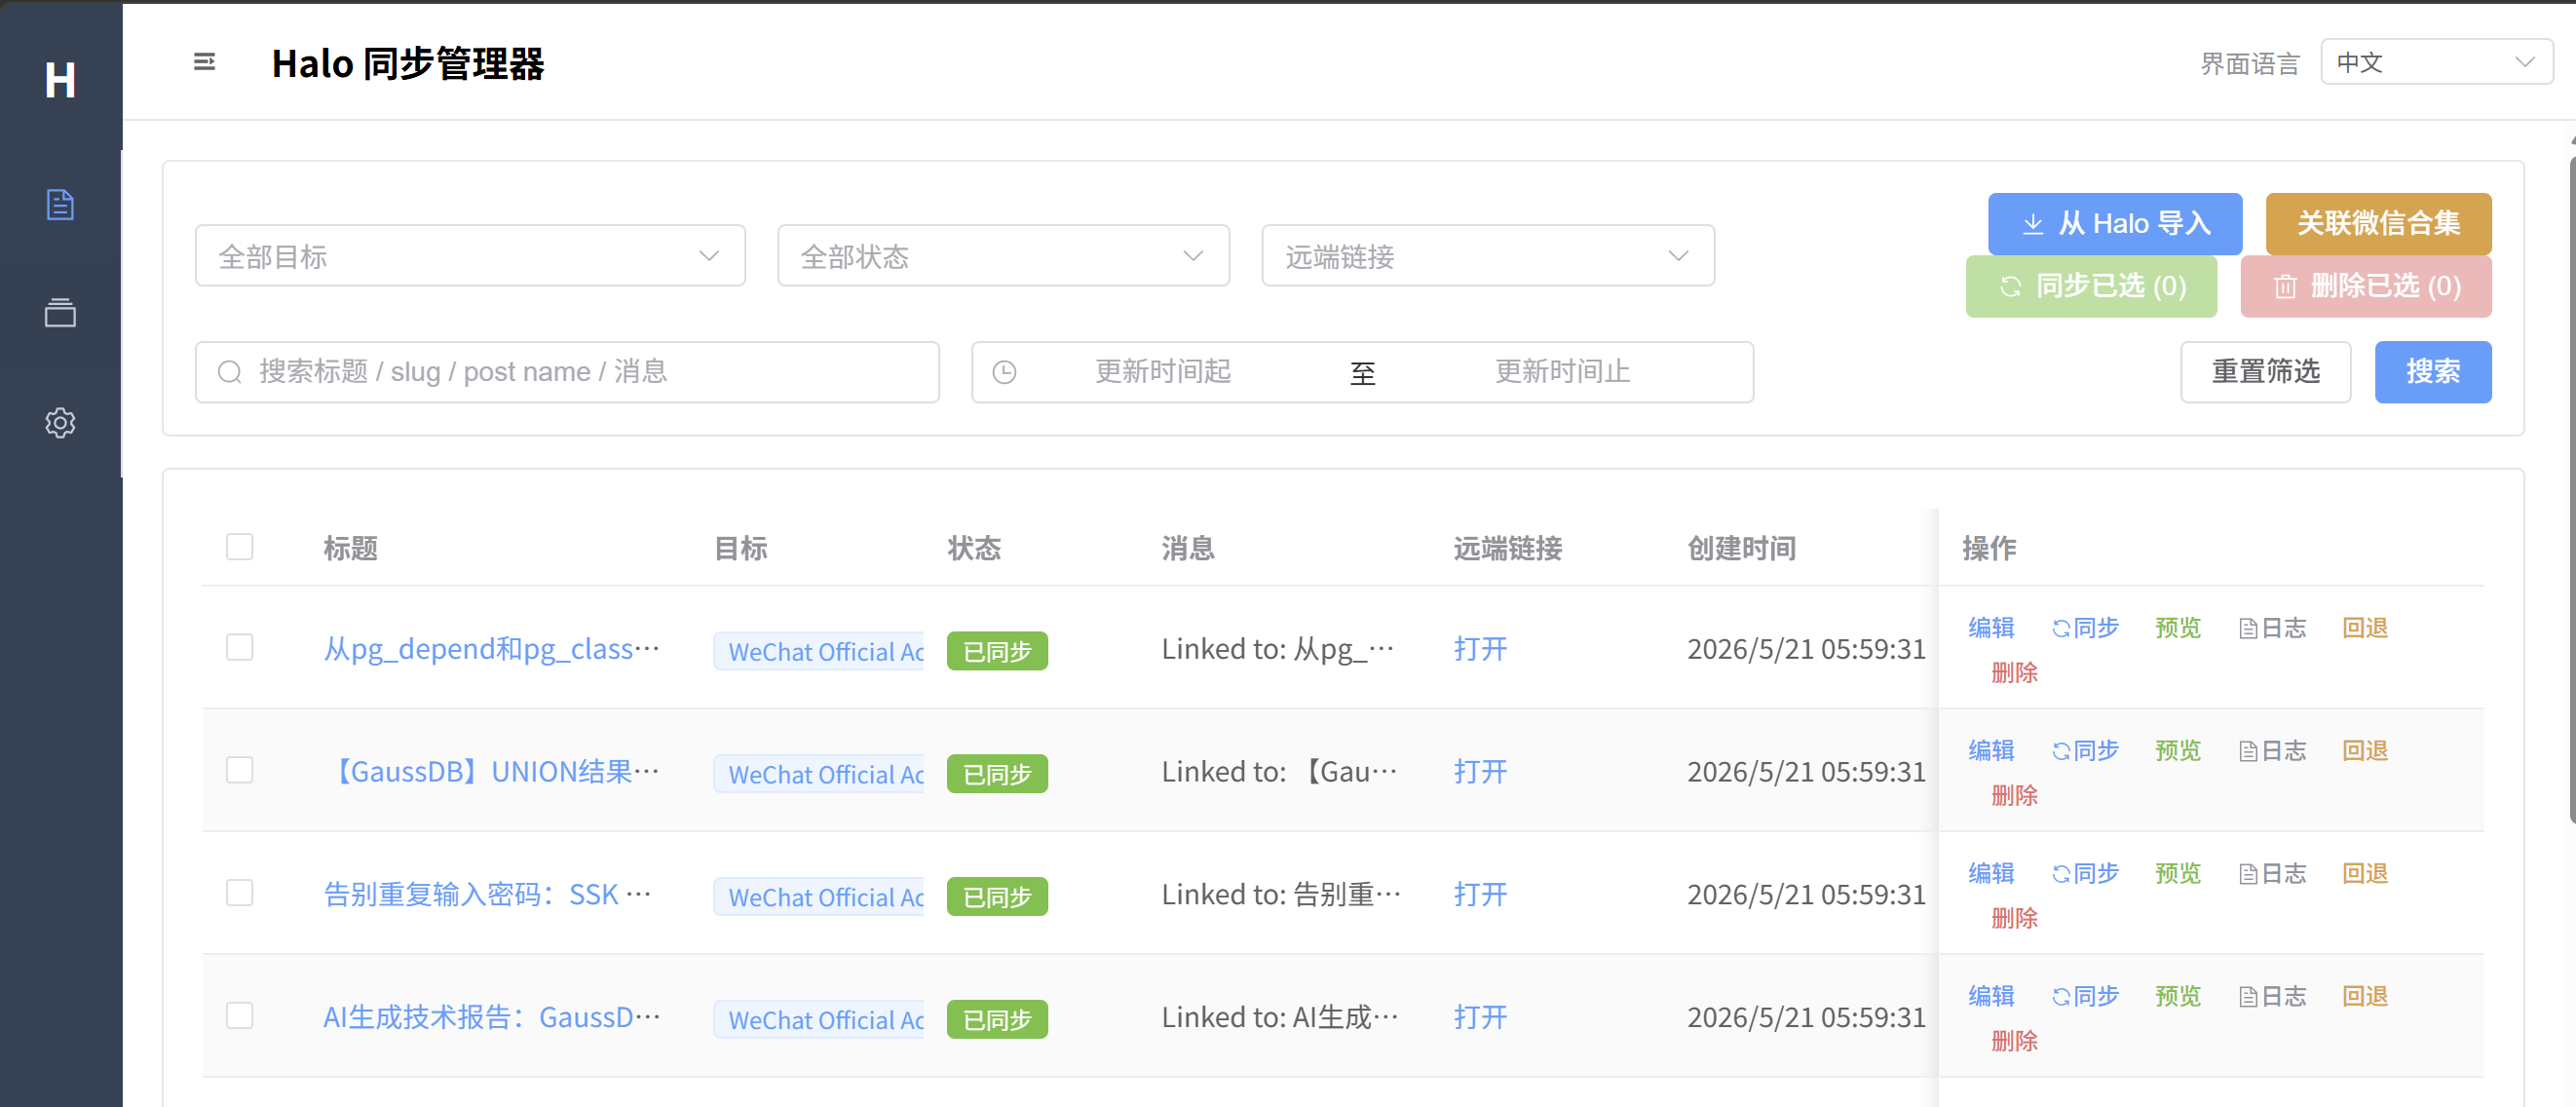The image size is (2576, 1107).
Task: Sync the 告别重复输入密码 row
Action: [x=2085, y=874]
